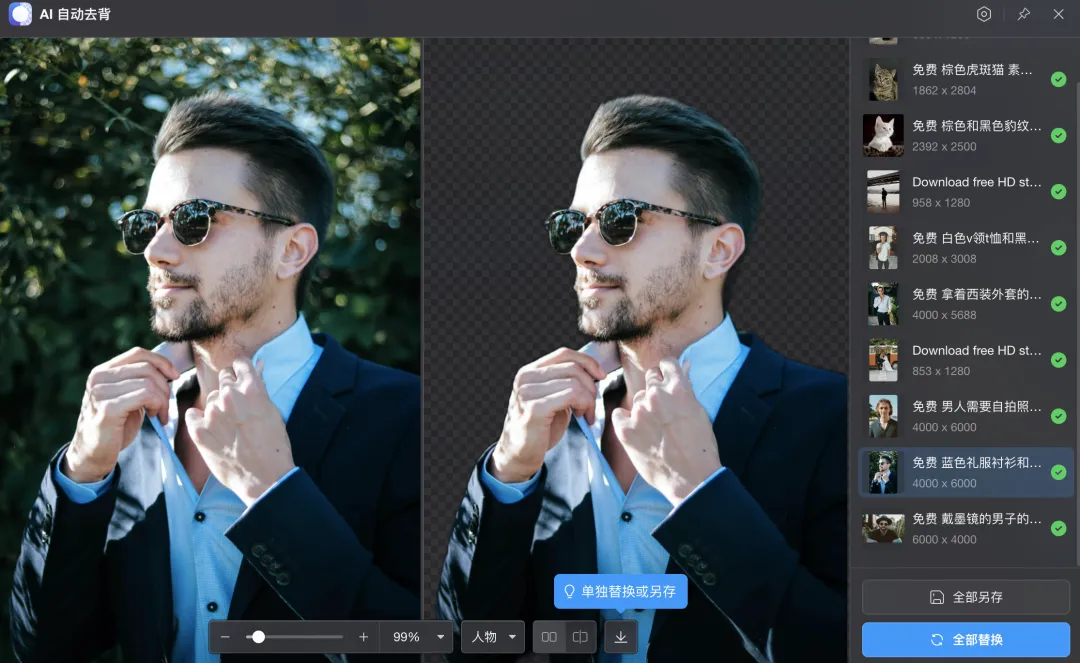Open the 人物 subject type dropdown

click(x=492, y=637)
